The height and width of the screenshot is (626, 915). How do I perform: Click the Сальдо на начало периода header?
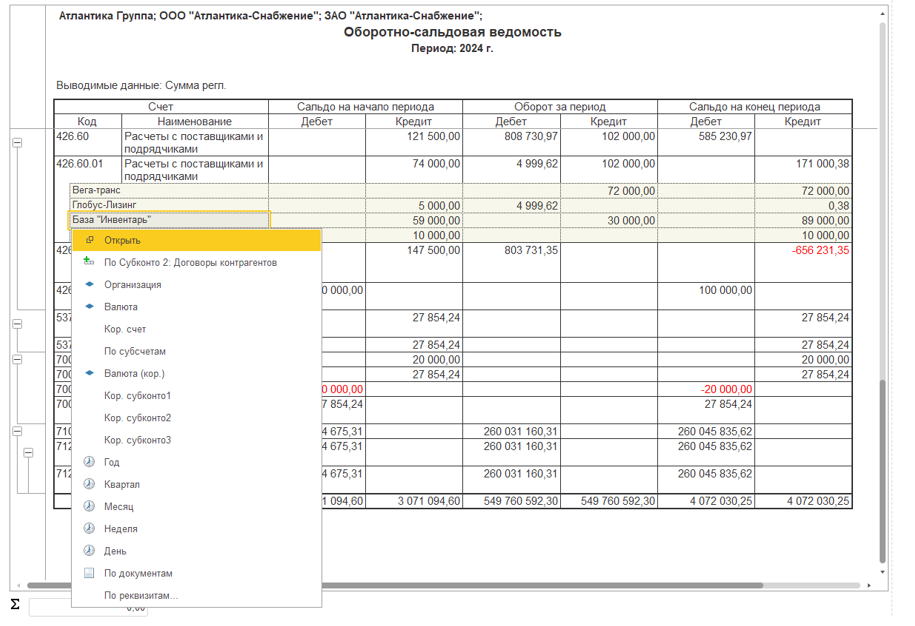click(365, 107)
